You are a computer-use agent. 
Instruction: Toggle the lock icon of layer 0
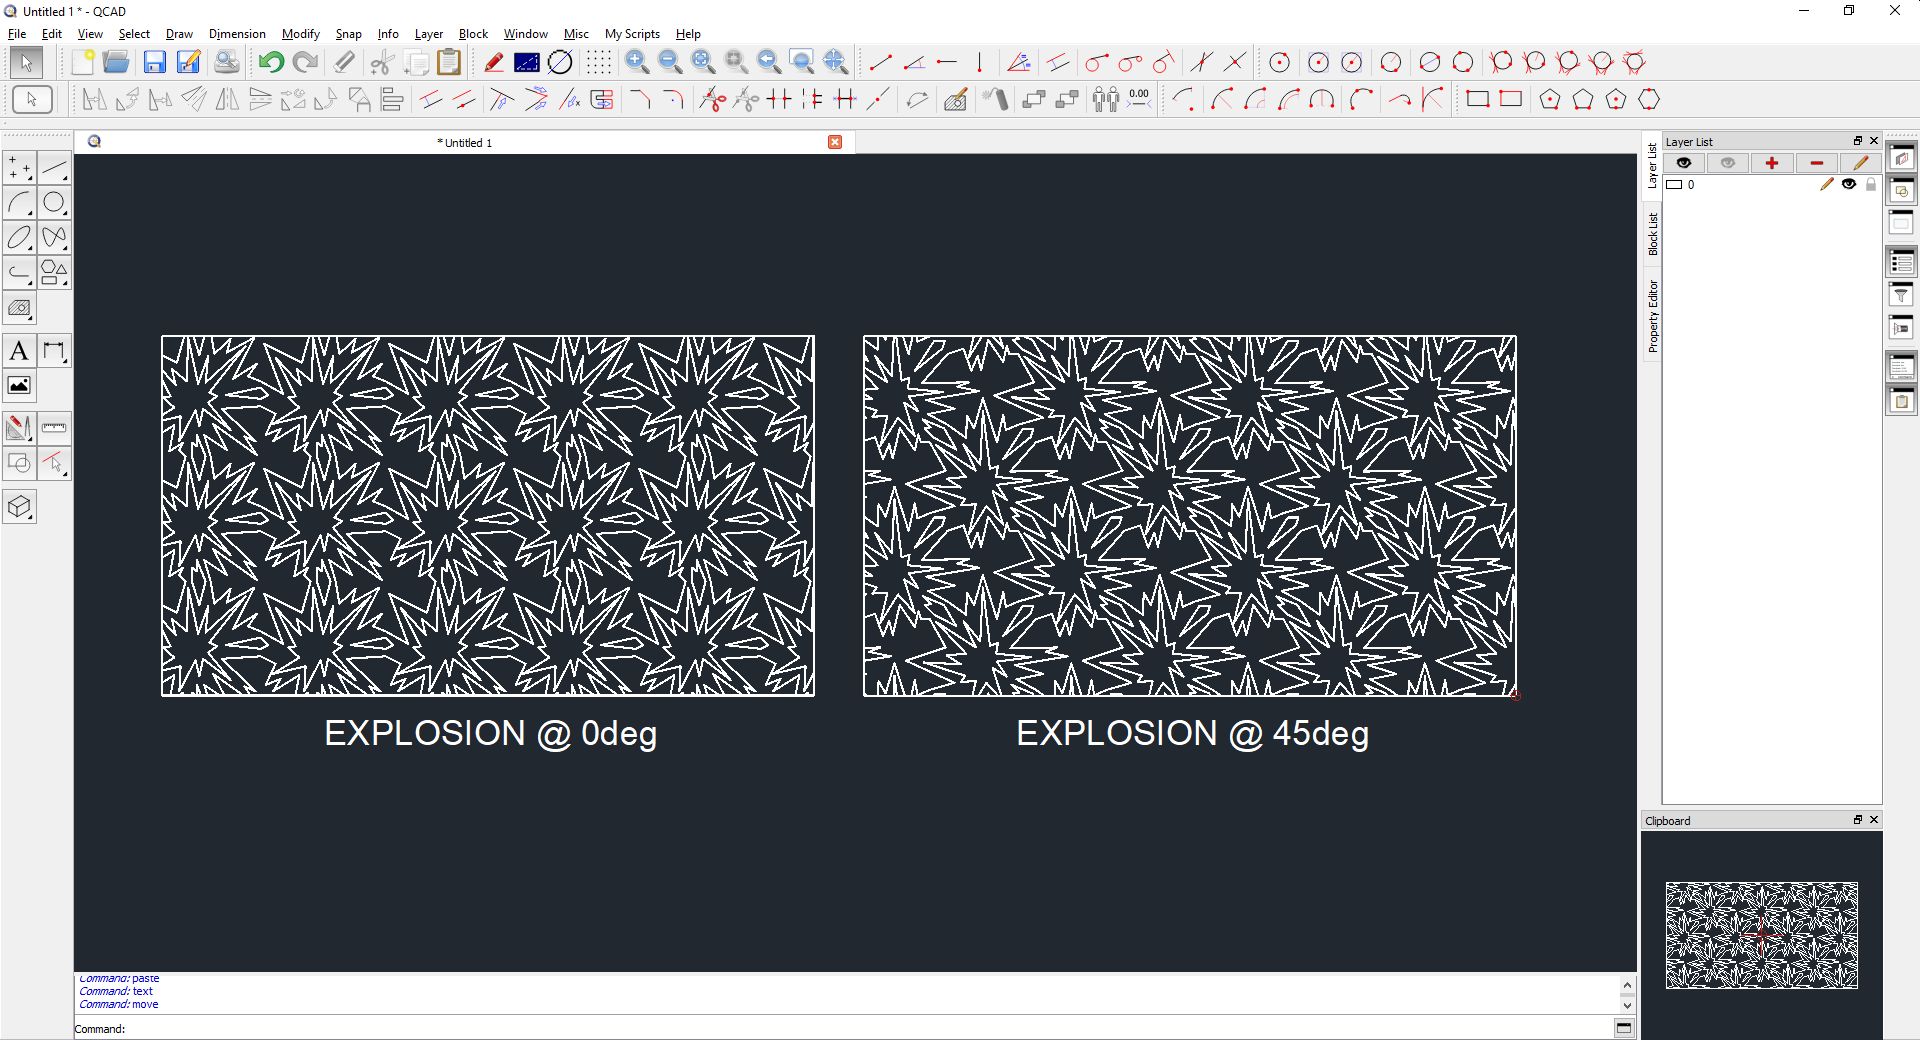(x=1871, y=184)
